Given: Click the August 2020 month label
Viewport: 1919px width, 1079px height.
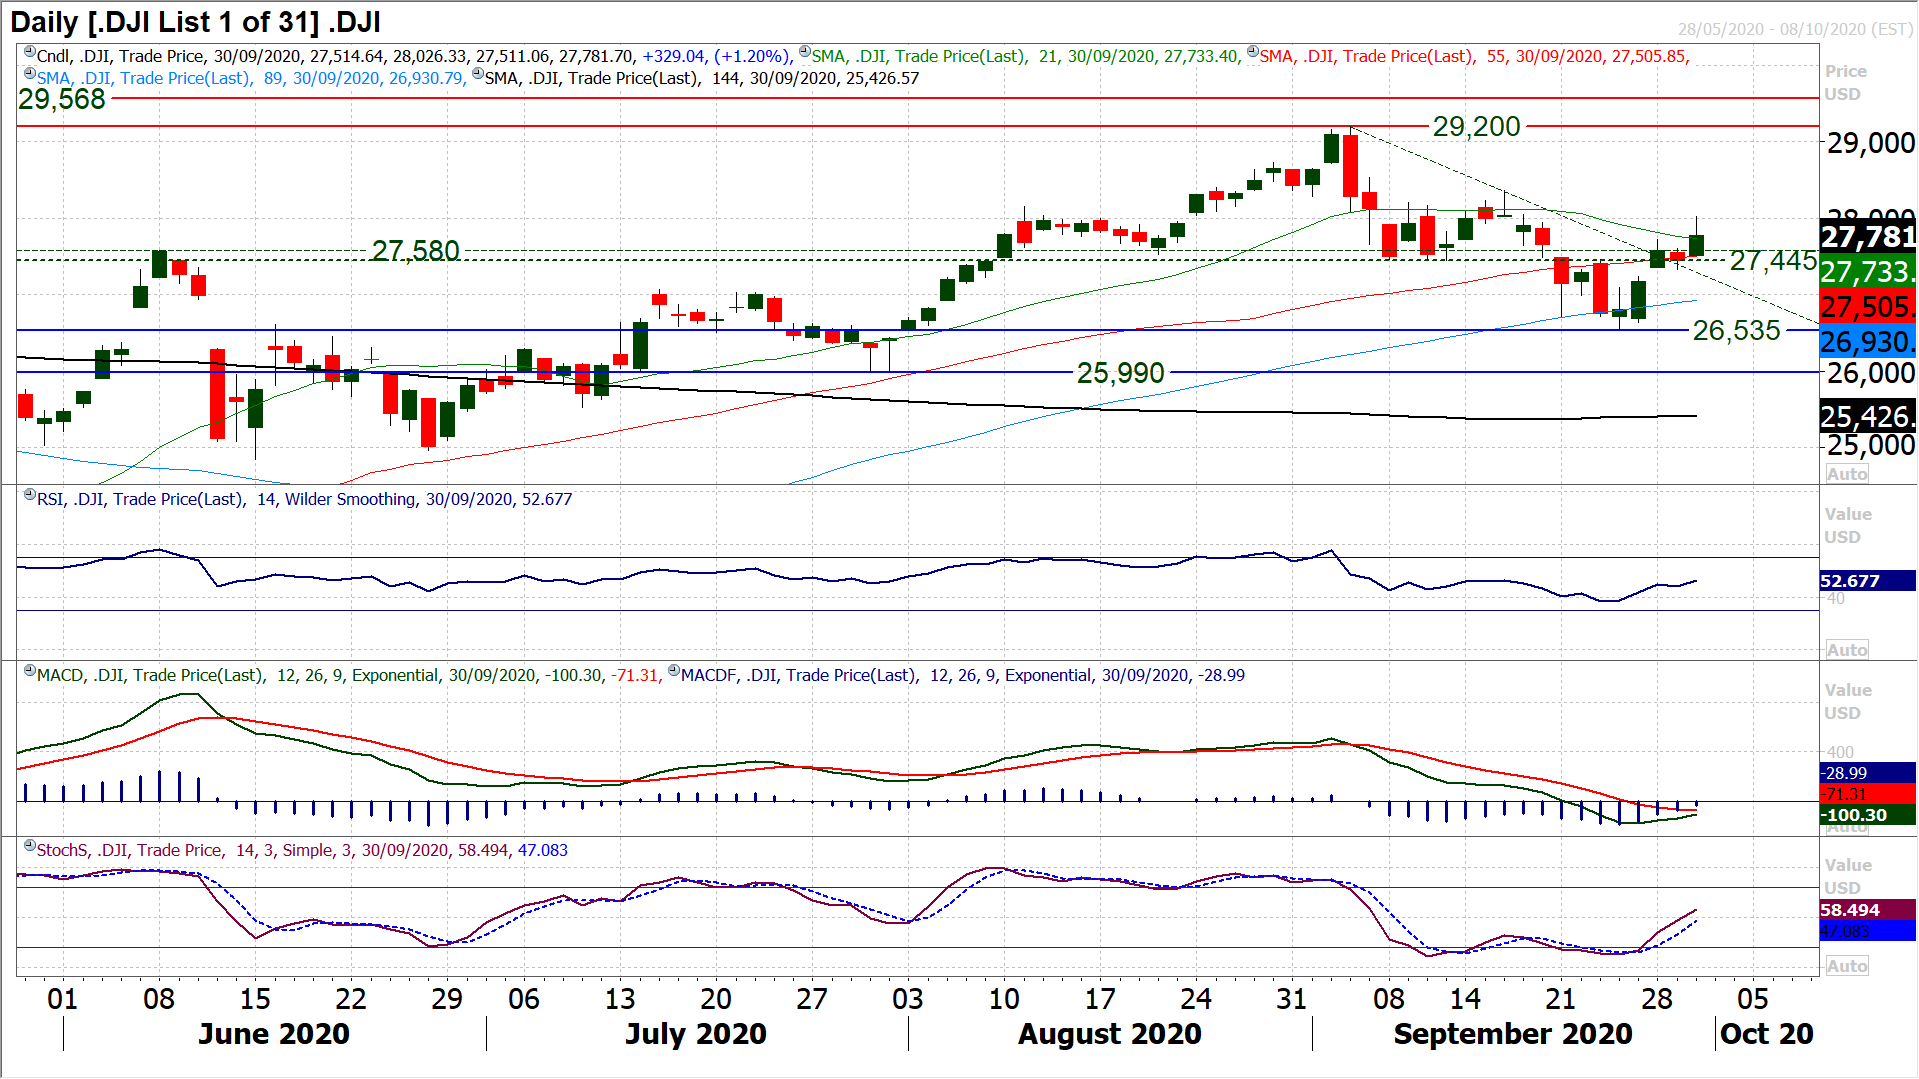Looking at the screenshot, I should tap(1110, 1034).
